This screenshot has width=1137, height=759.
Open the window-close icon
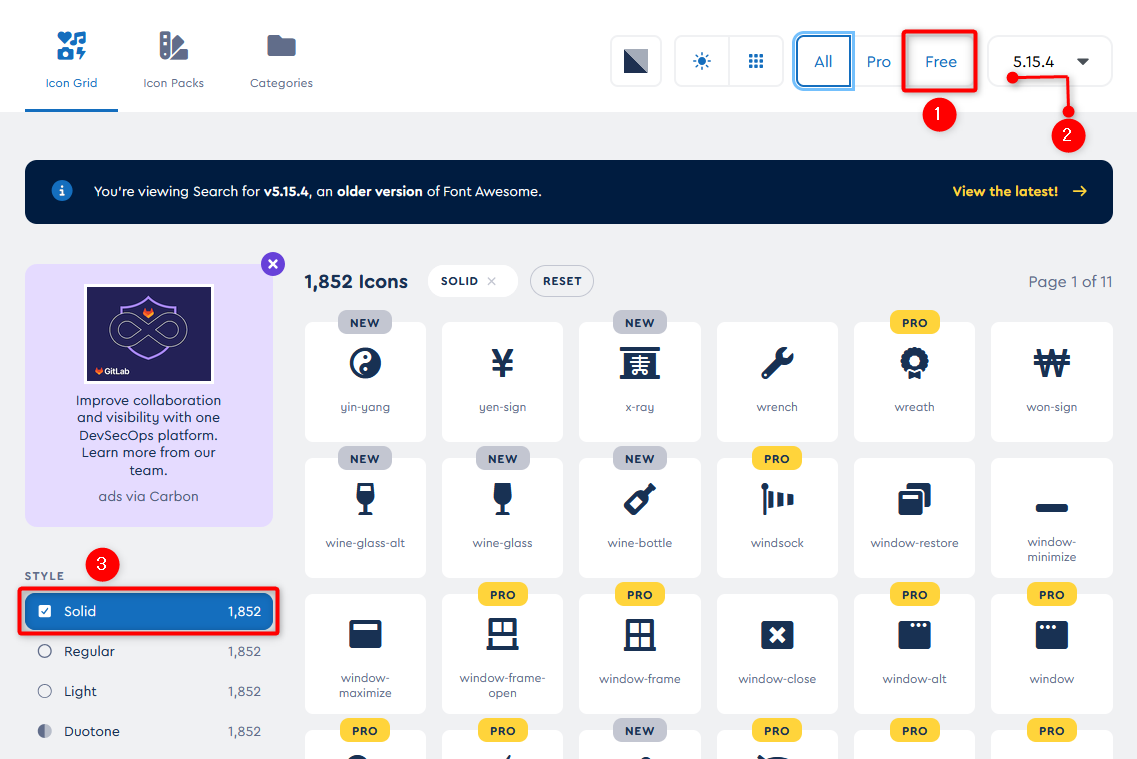(x=777, y=654)
